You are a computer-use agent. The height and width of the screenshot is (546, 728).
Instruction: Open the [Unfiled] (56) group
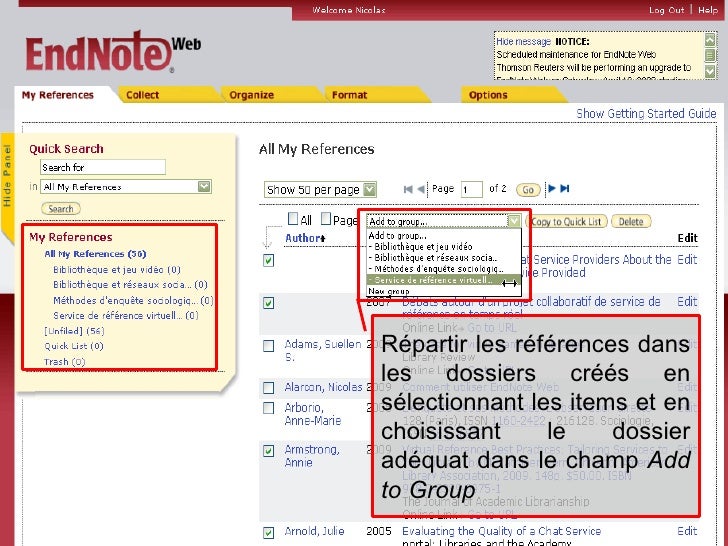click(74, 331)
